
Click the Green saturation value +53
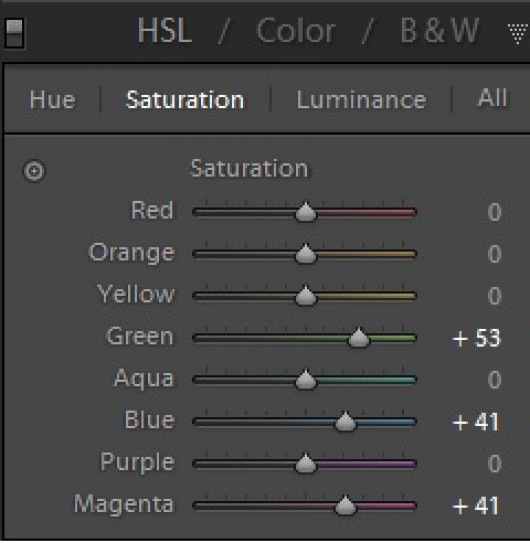tap(477, 338)
